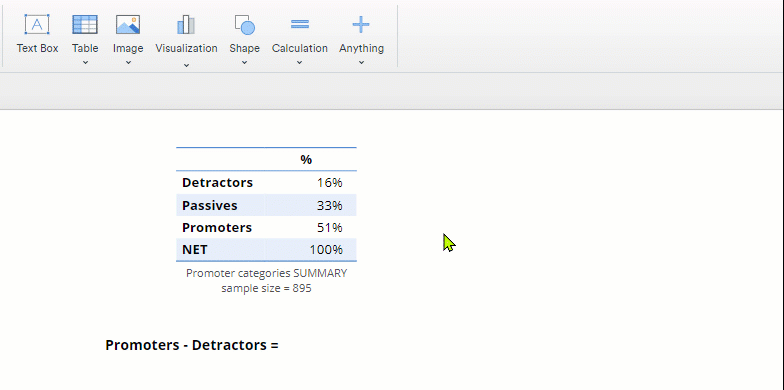Viewport: 784px width, 390px height.
Task: Click the Shape icon
Action: pos(244,24)
